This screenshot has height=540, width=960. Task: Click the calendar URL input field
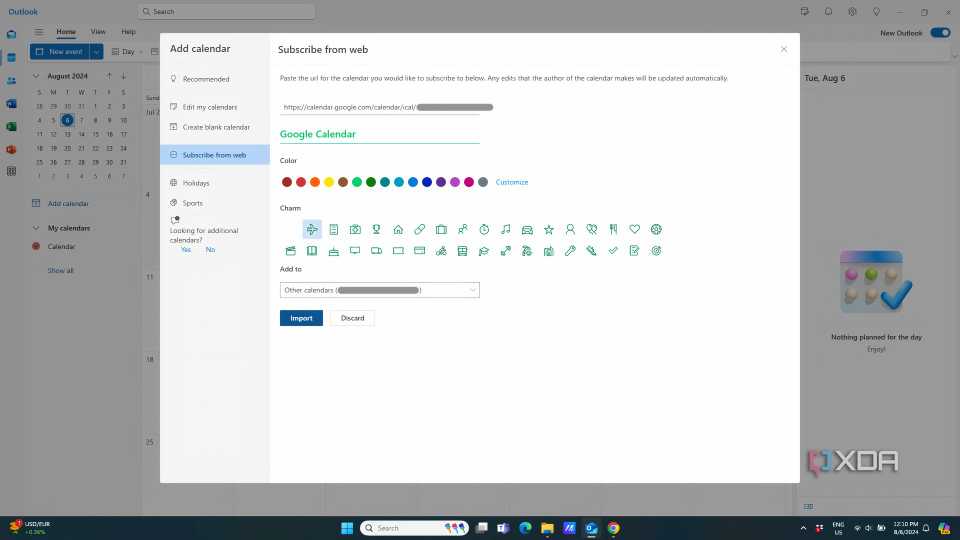pyautogui.click(x=380, y=106)
